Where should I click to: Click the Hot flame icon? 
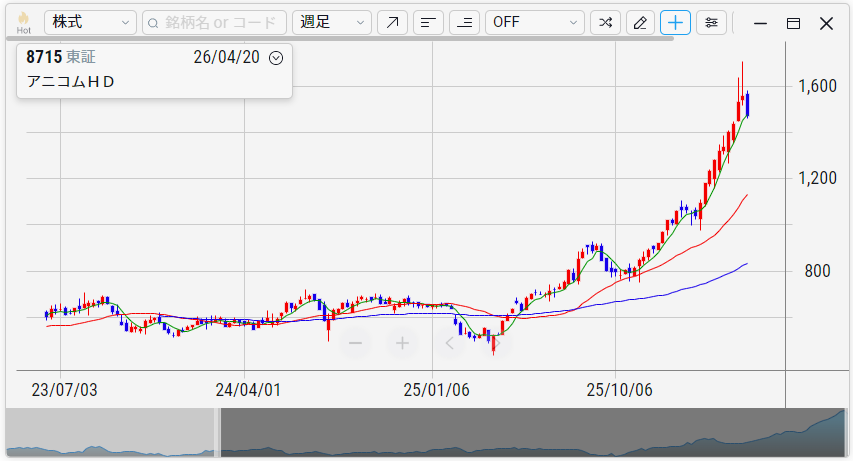[23, 22]
